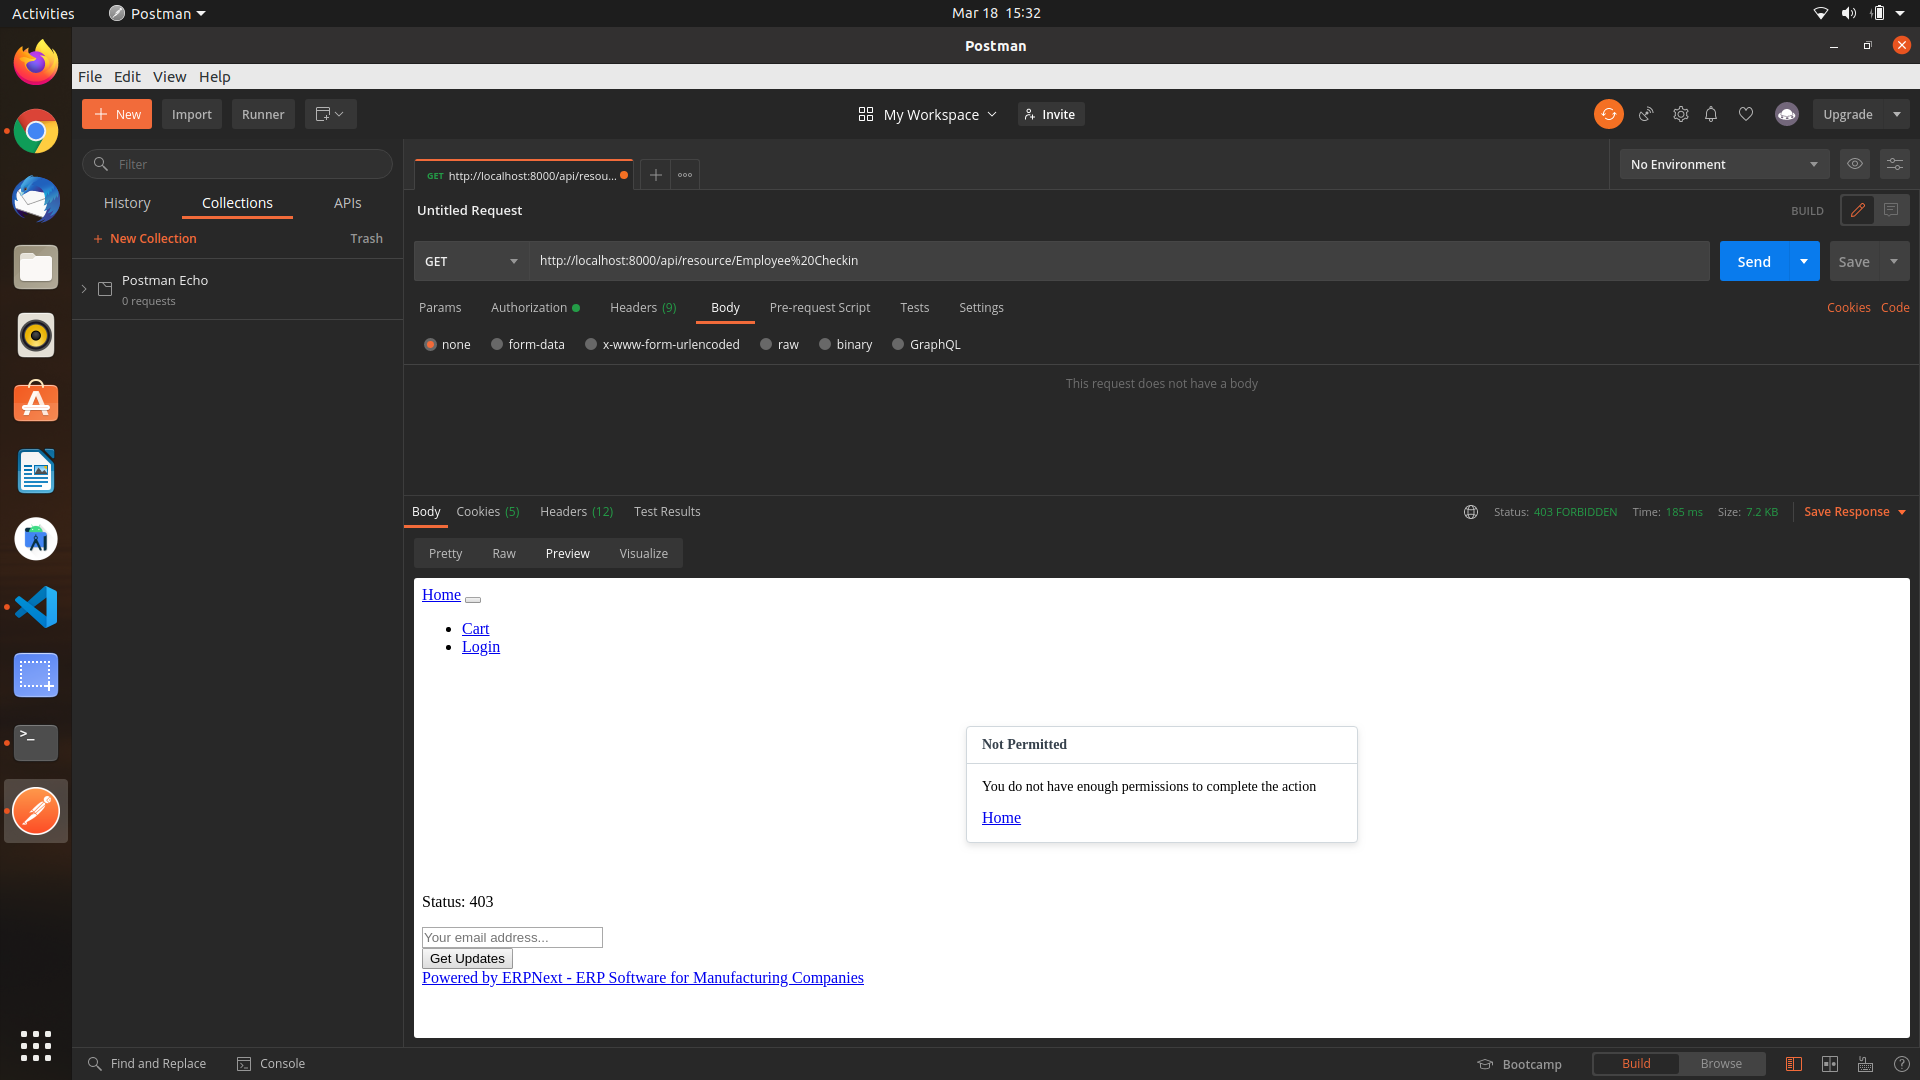The height and width of the screenshot is (1080, 1920).
Task: Open notifications bell icon
Action: 1711,114
